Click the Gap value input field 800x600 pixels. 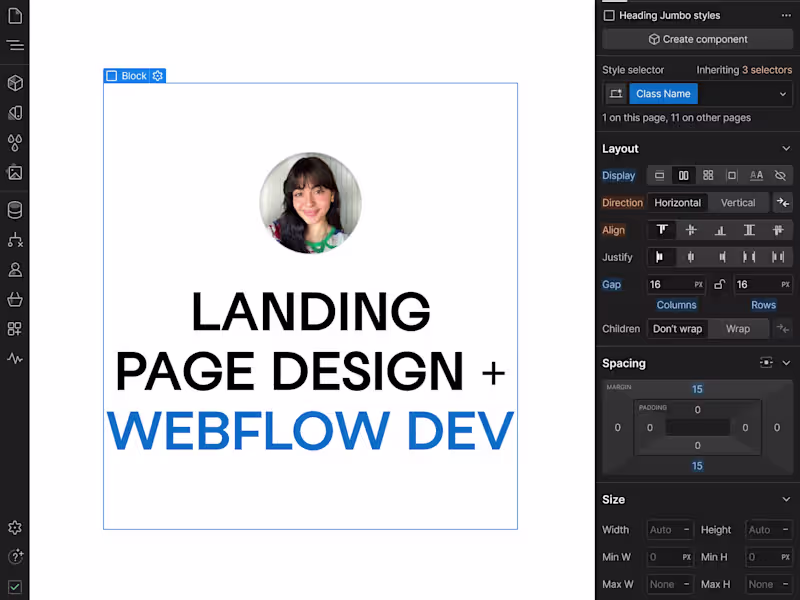tap(668, 284)
